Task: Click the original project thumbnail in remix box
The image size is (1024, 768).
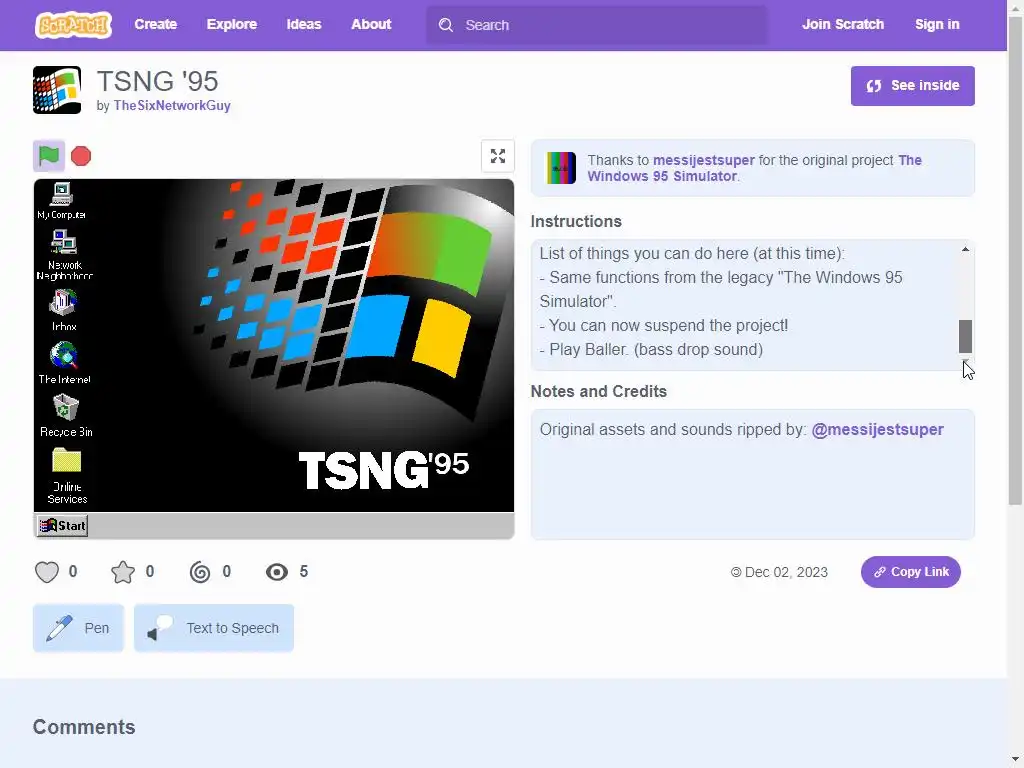Action: (561, 168)
